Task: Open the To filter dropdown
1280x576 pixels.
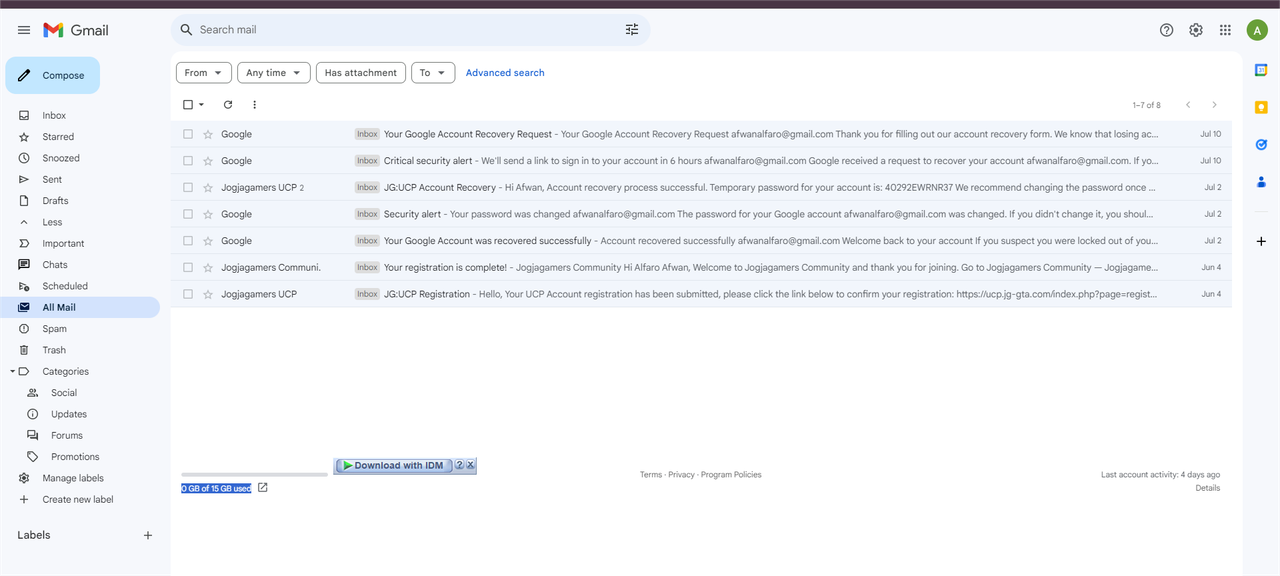Action: (433, 73)
